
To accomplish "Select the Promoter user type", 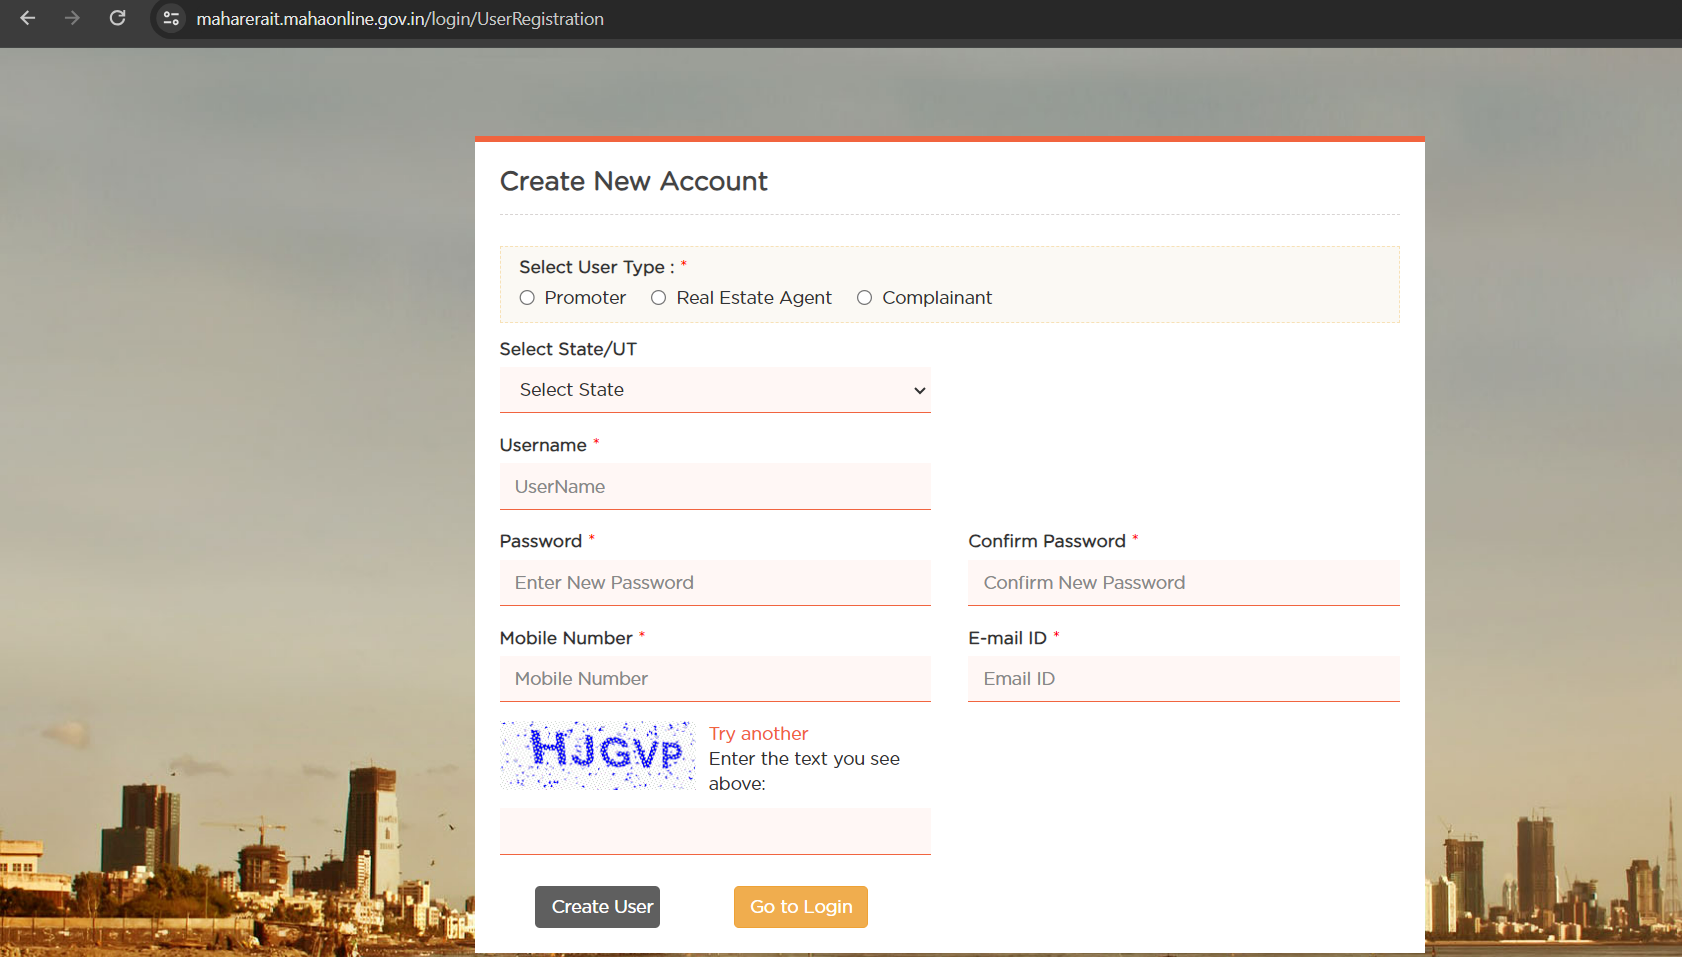I will click(527, 298).
